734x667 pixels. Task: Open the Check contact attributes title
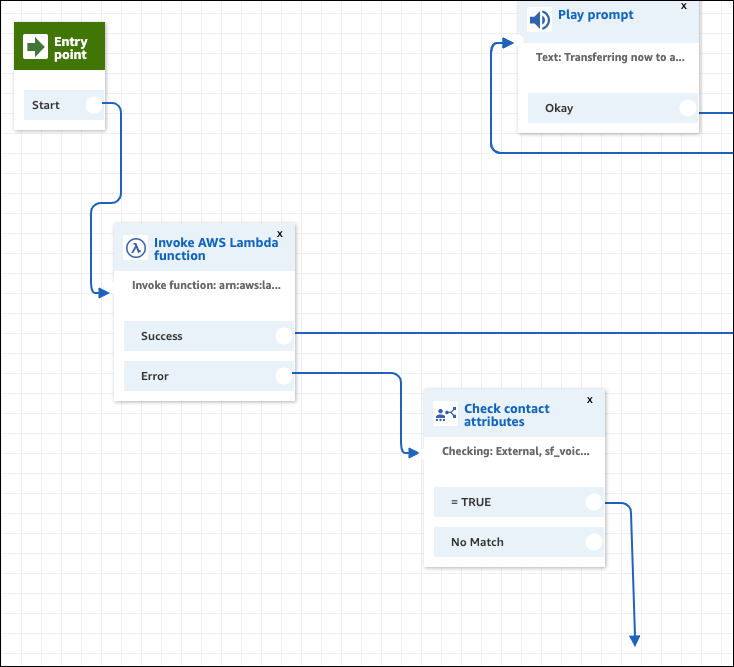click(506, 415)
